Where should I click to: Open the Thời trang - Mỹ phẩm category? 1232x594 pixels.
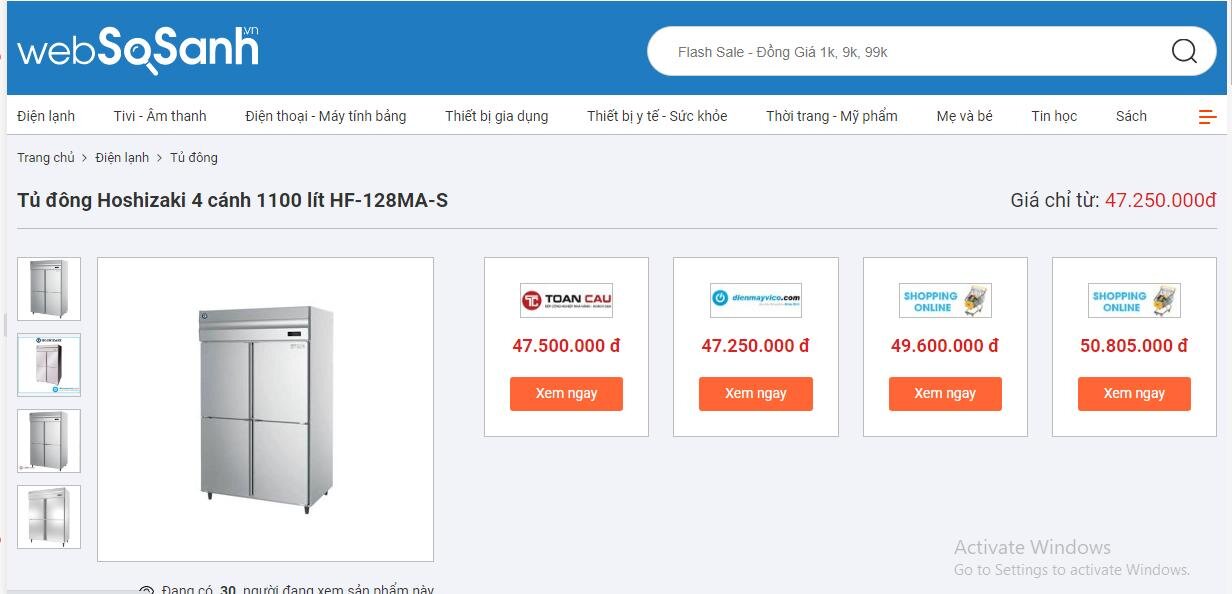831,116
